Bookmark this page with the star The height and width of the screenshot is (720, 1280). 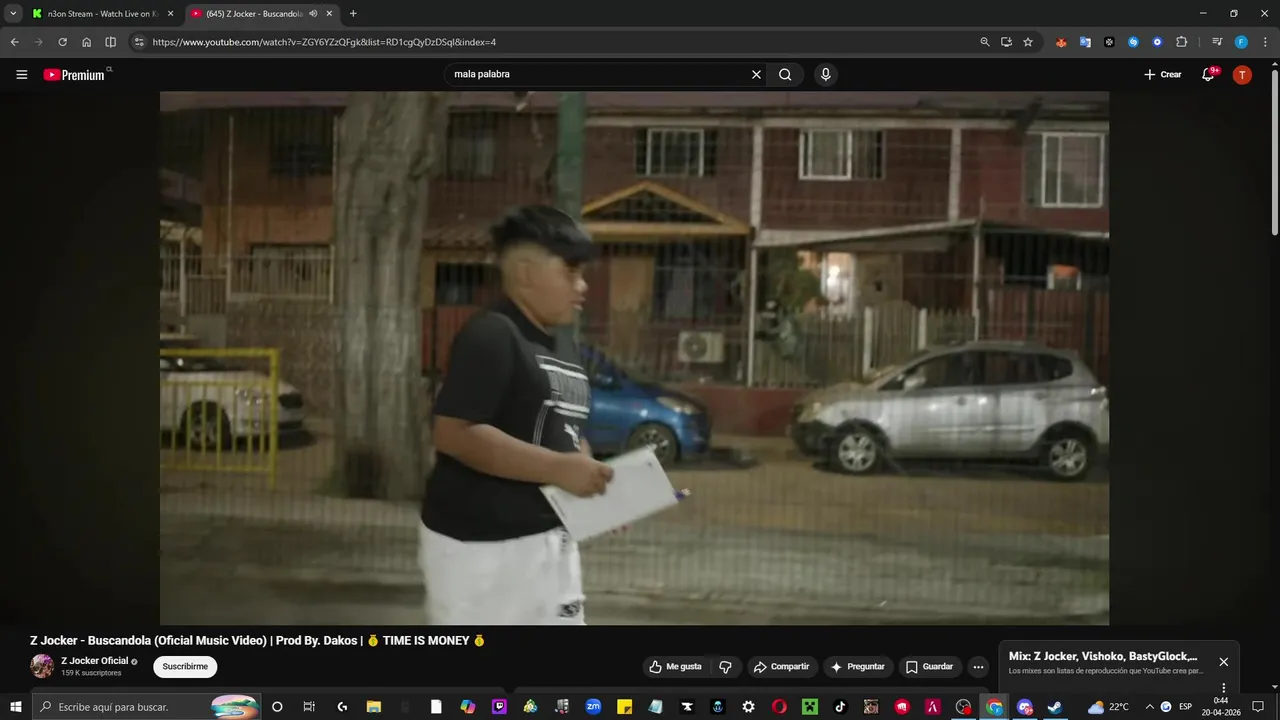[1028, 42]
